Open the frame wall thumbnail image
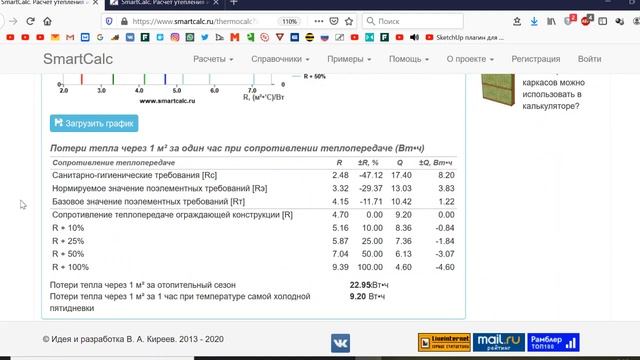The height and width of the screenshot is (360, 640). [x=498, y=89]
